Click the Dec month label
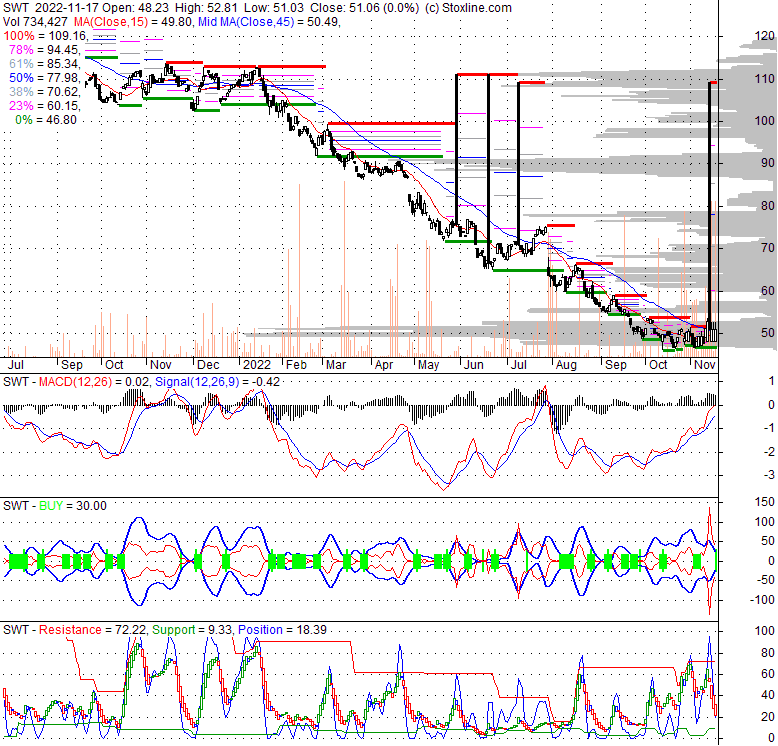 coord(208,365)
